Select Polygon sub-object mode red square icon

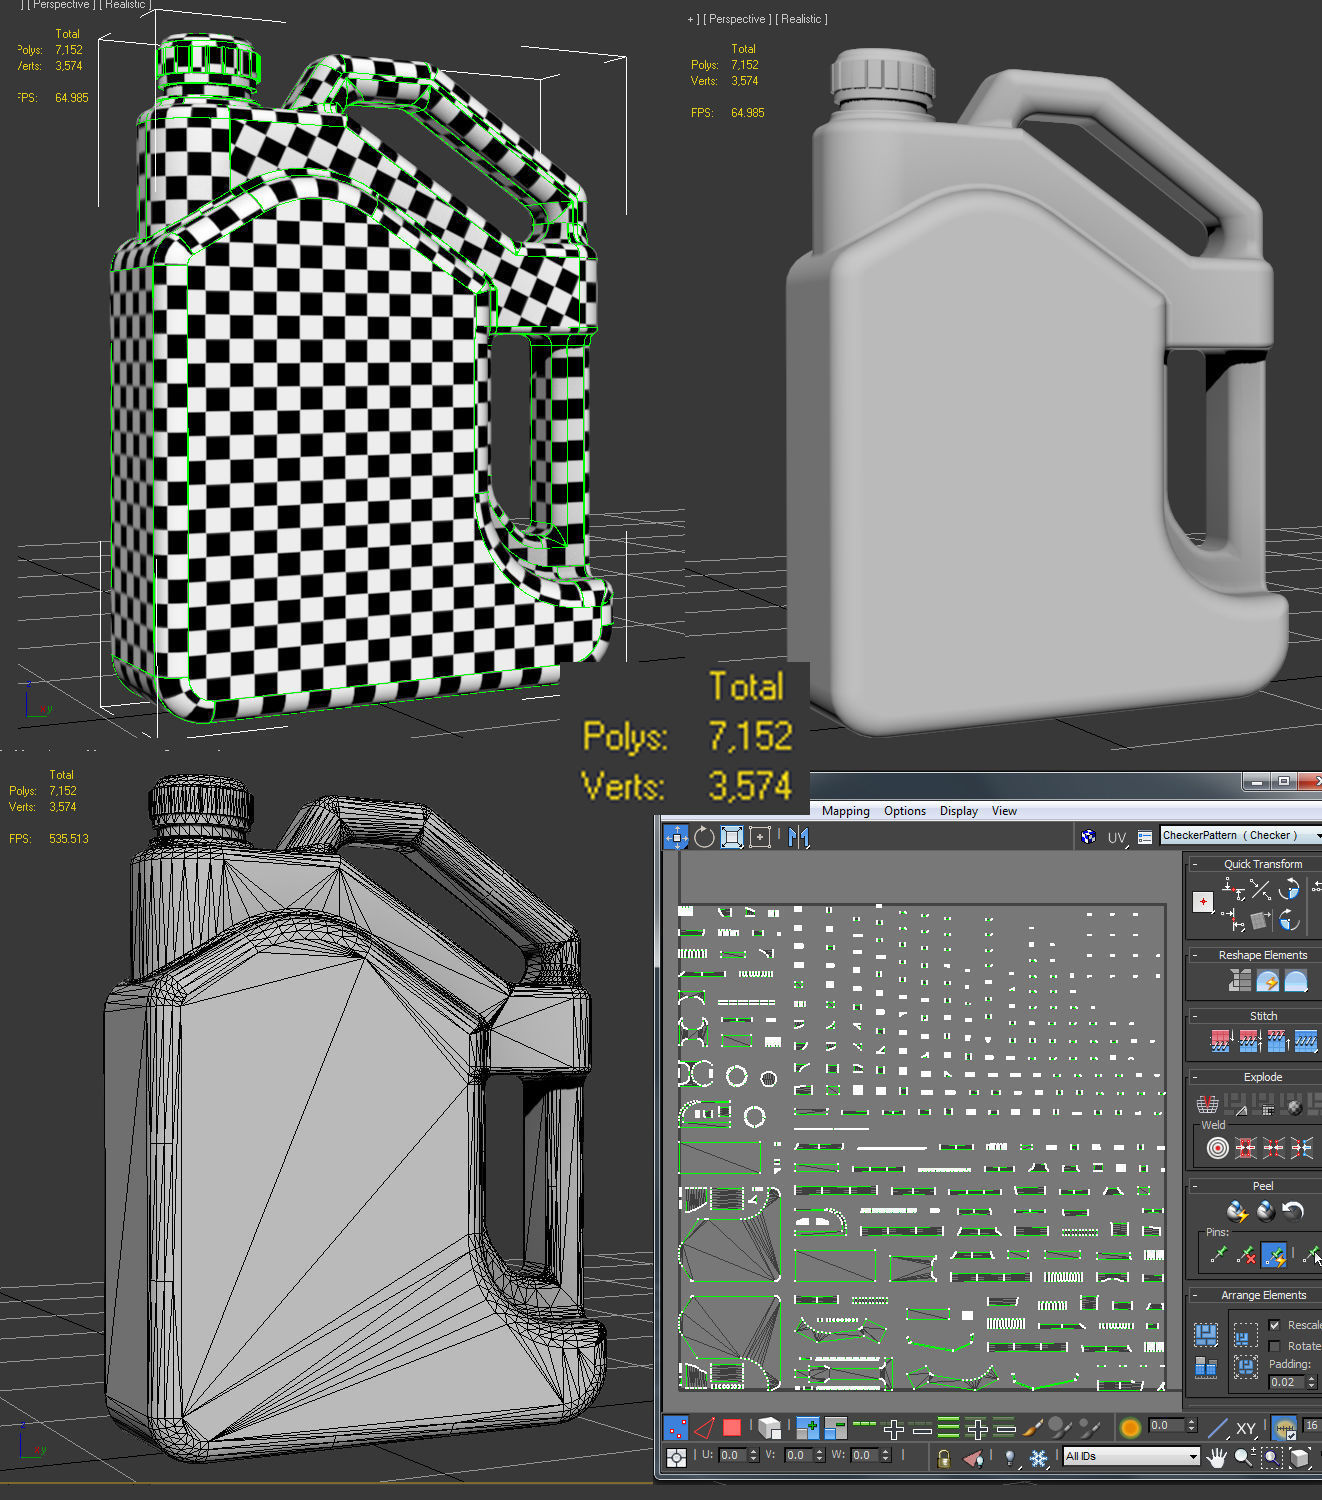pyautogui.click(x=732, y=1427)
